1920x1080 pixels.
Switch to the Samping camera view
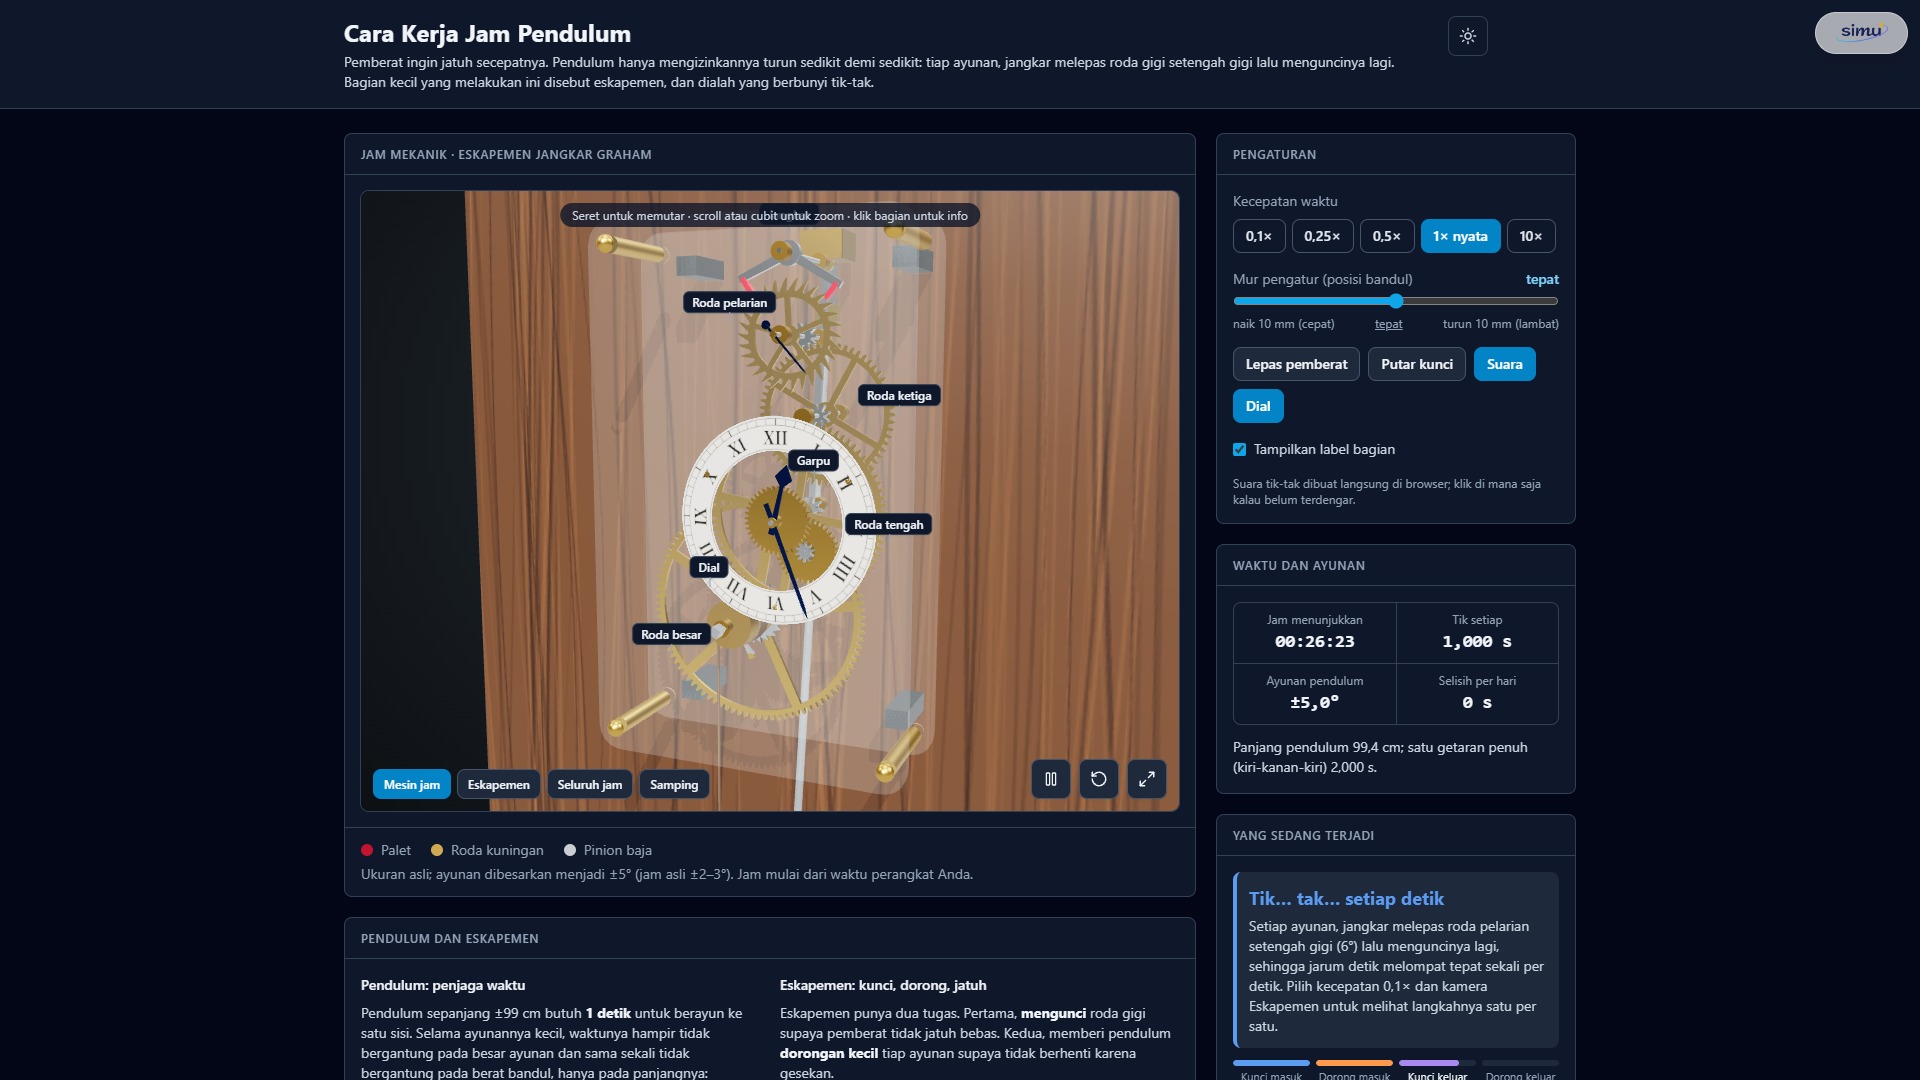click(674, 785)
